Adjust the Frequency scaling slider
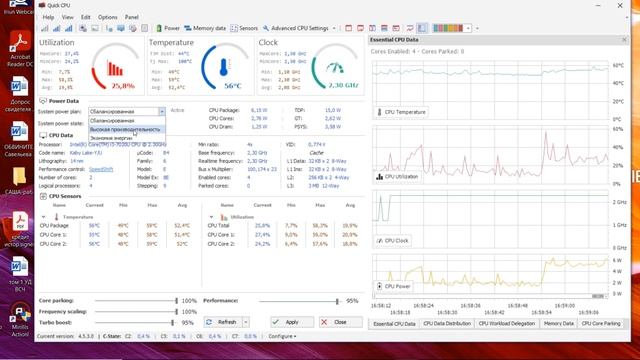Viewport: 640px width, 360px height. pos(136,312)
